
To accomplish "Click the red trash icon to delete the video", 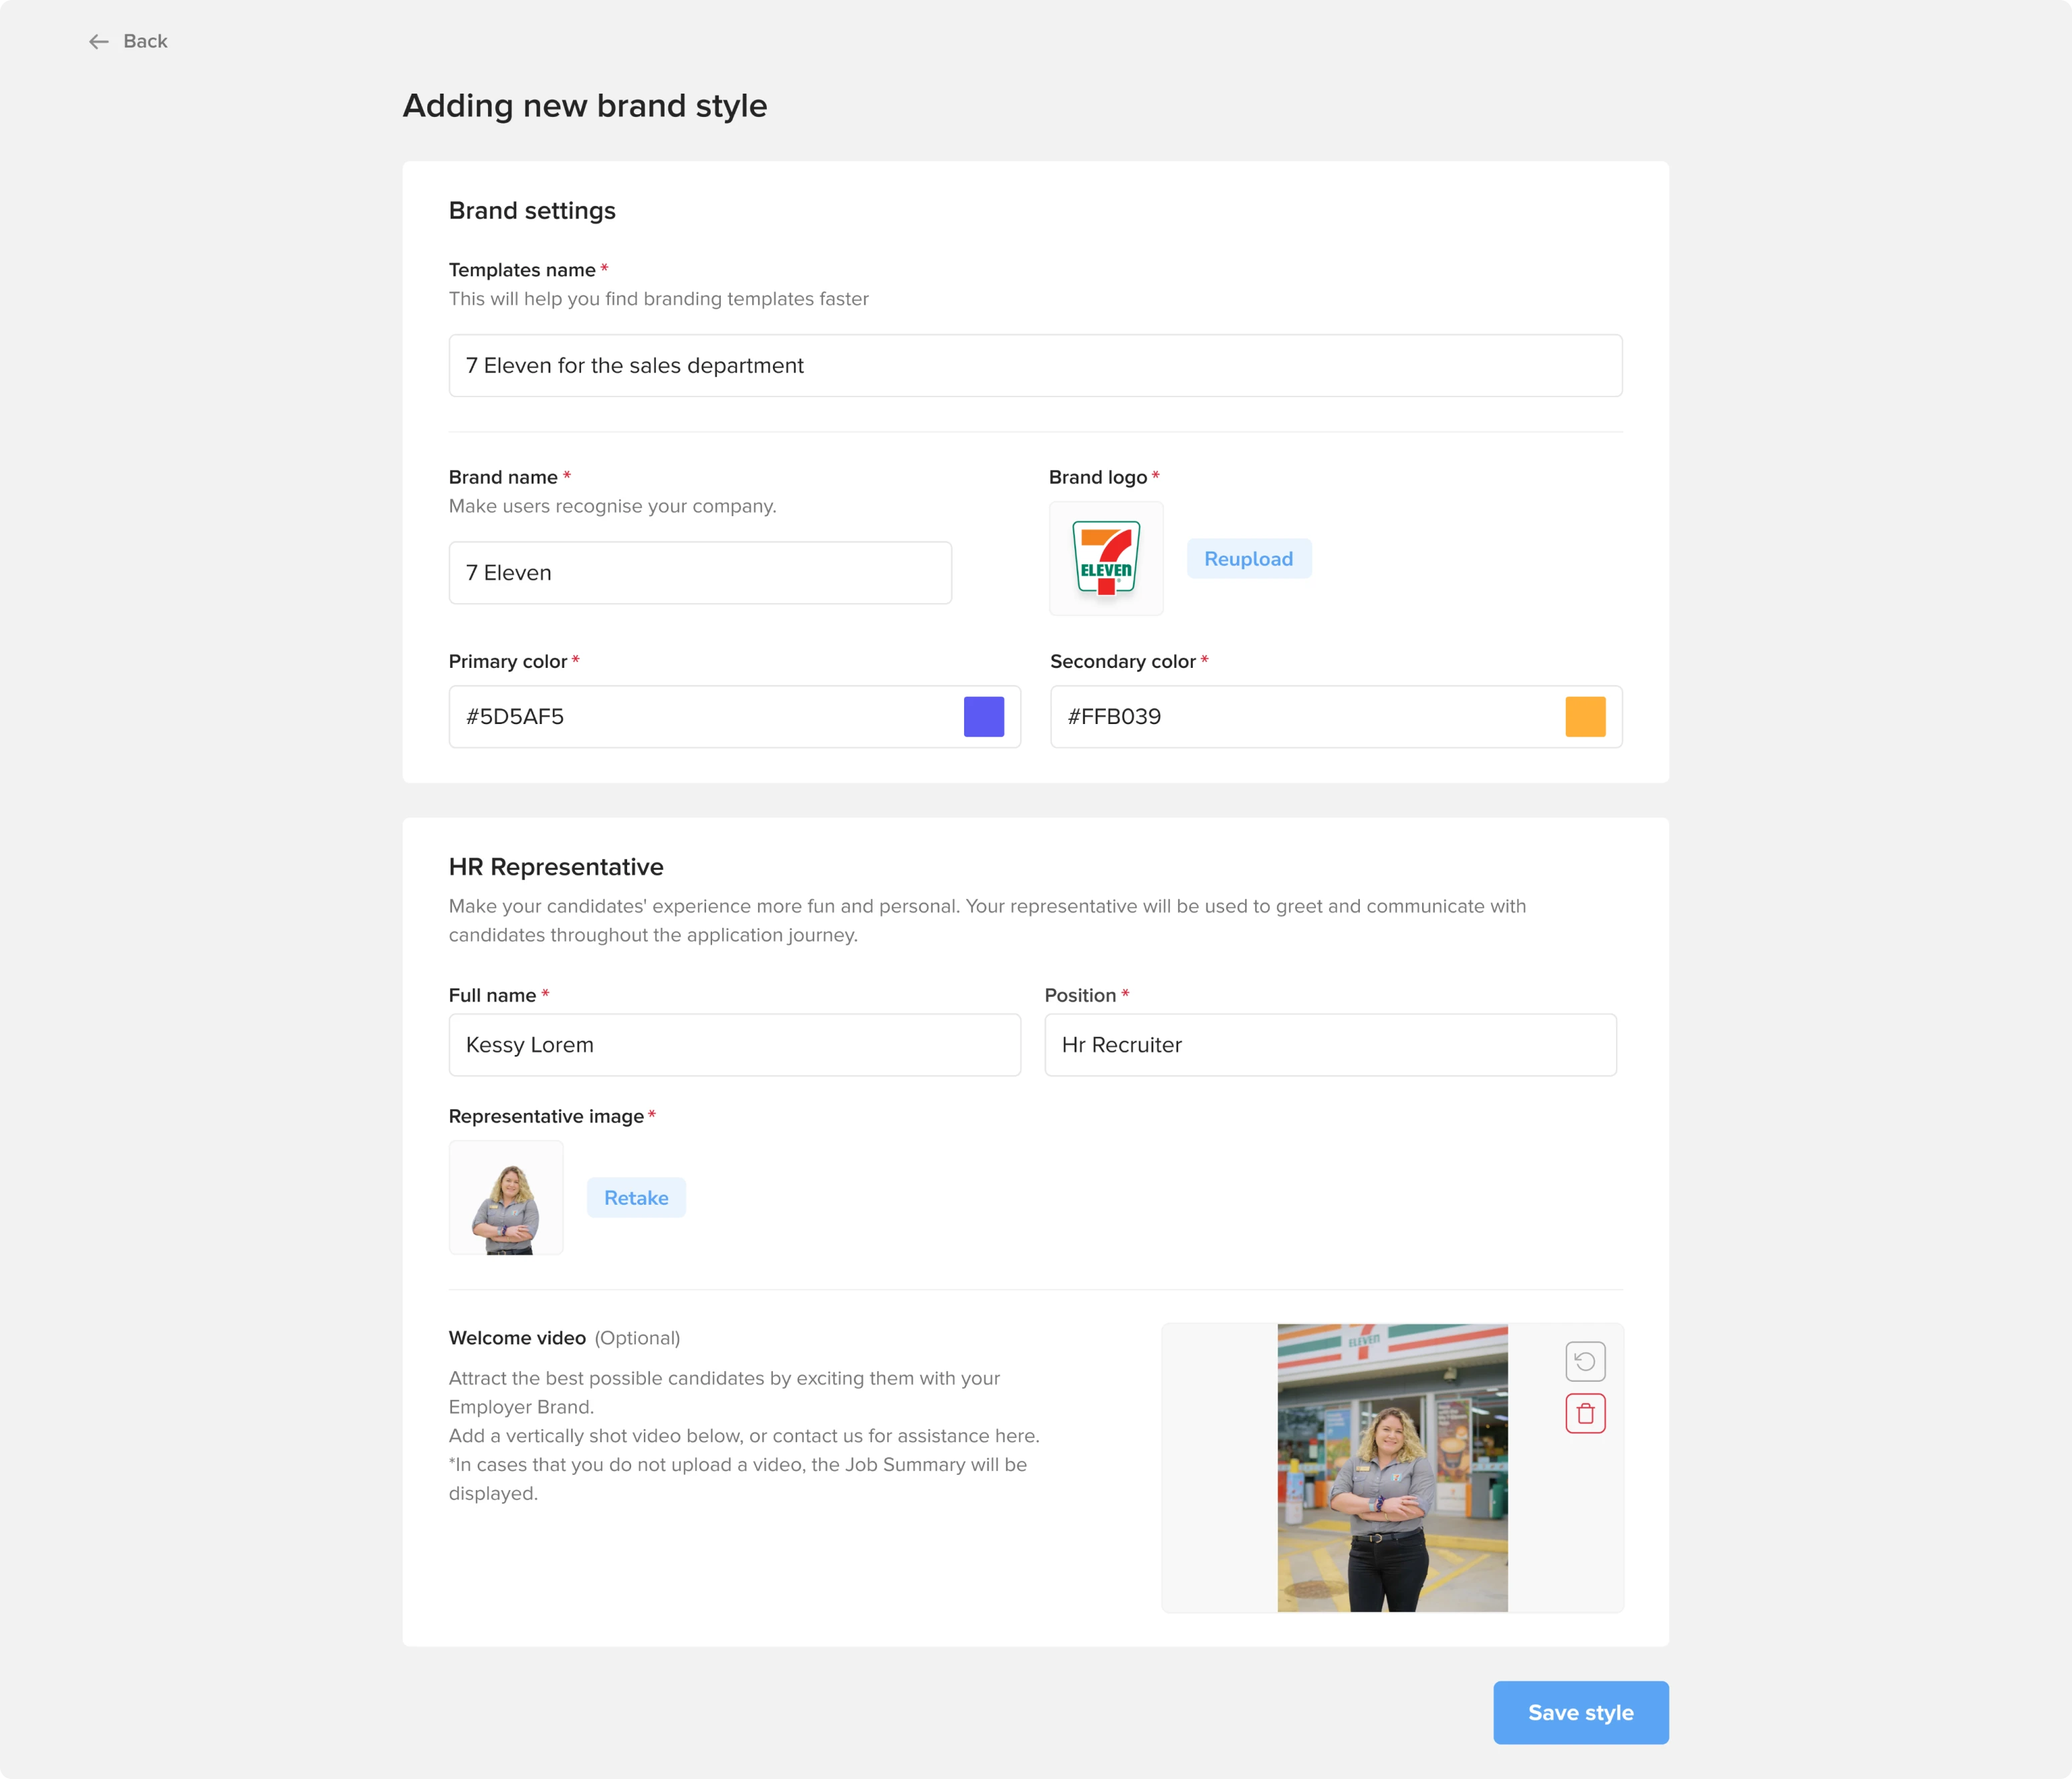I will 1585,1413.
